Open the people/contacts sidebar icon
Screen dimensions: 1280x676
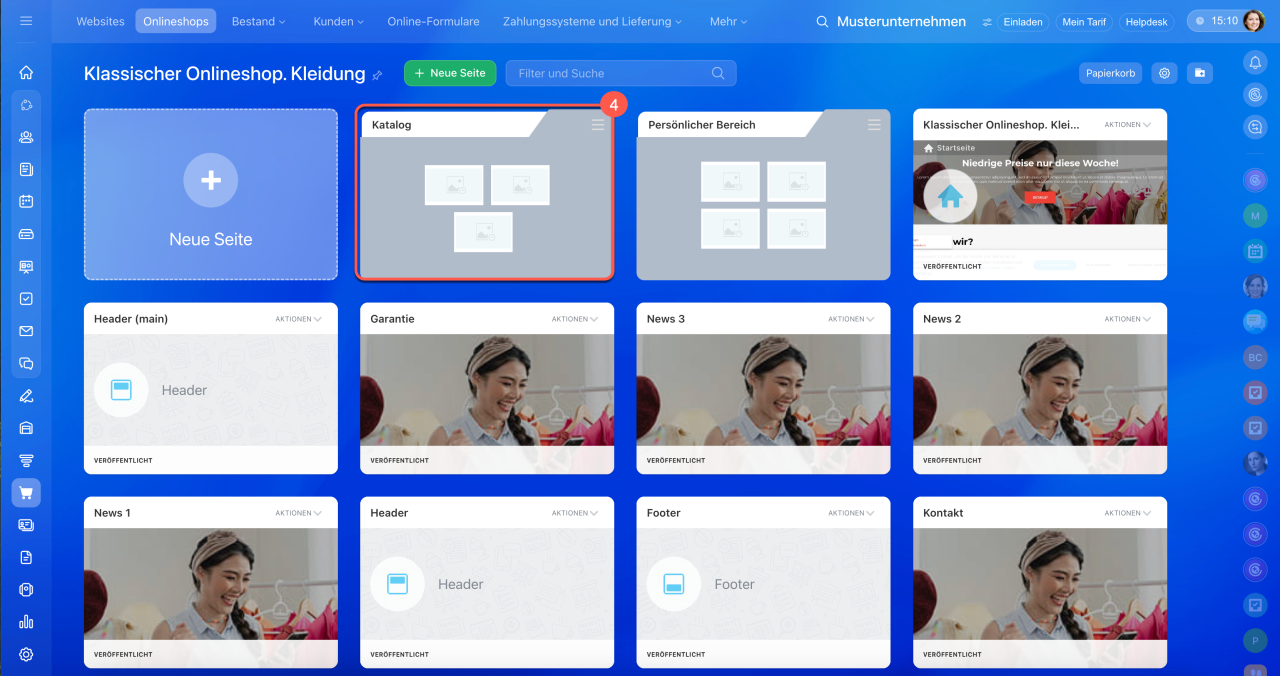26,137
